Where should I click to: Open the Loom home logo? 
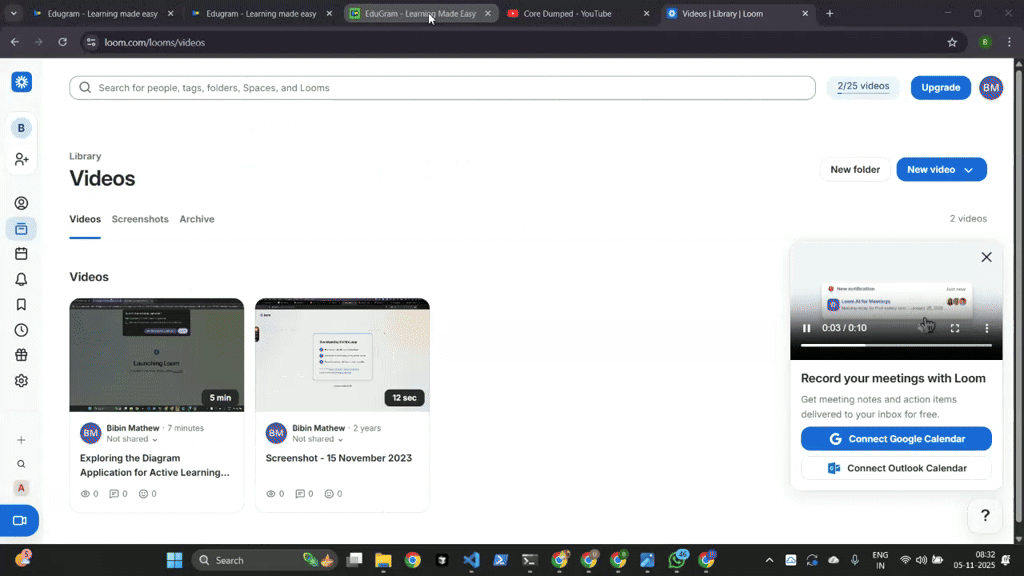[22, 82]
